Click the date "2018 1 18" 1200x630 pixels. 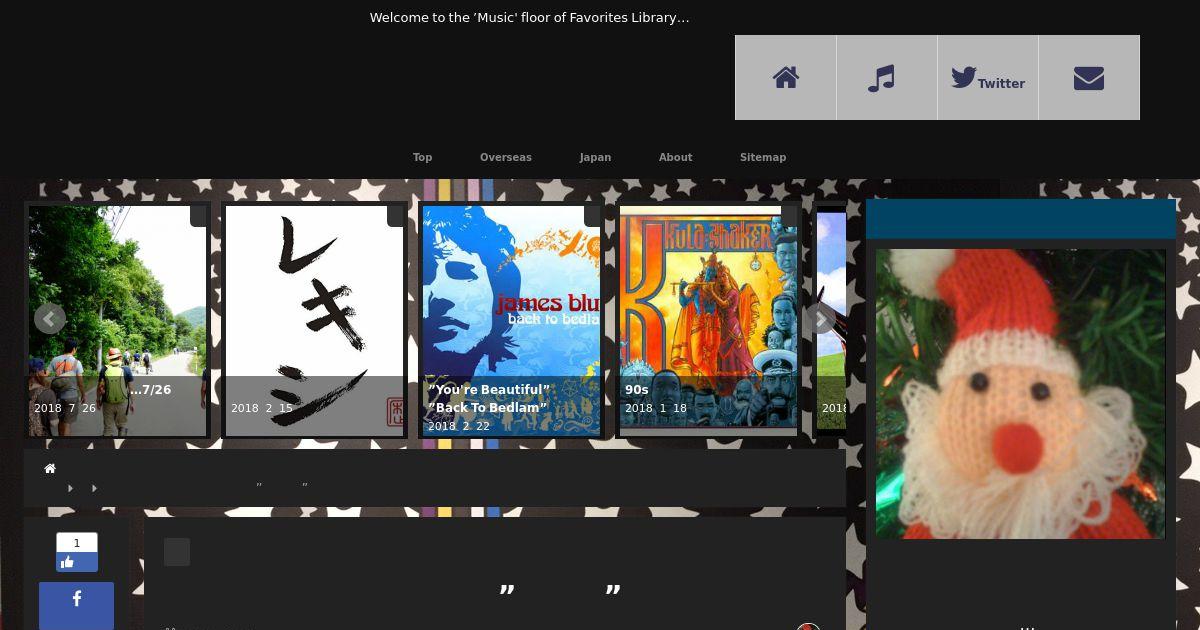tap(656, 408)
